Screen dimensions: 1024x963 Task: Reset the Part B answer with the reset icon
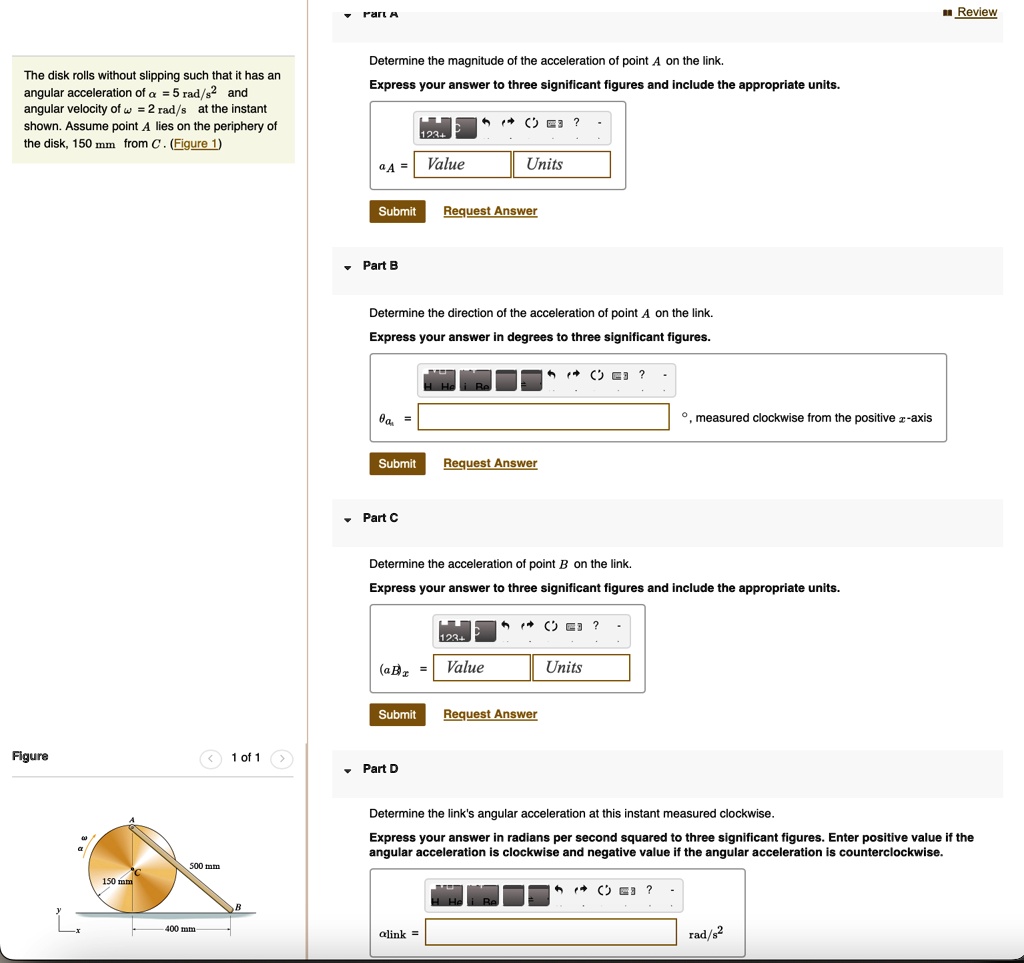(x=597, y=375)
